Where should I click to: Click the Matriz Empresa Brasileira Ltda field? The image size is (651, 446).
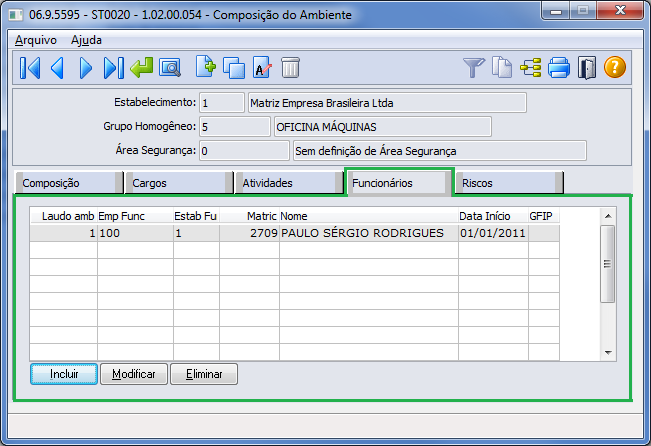tap(387, 103)
